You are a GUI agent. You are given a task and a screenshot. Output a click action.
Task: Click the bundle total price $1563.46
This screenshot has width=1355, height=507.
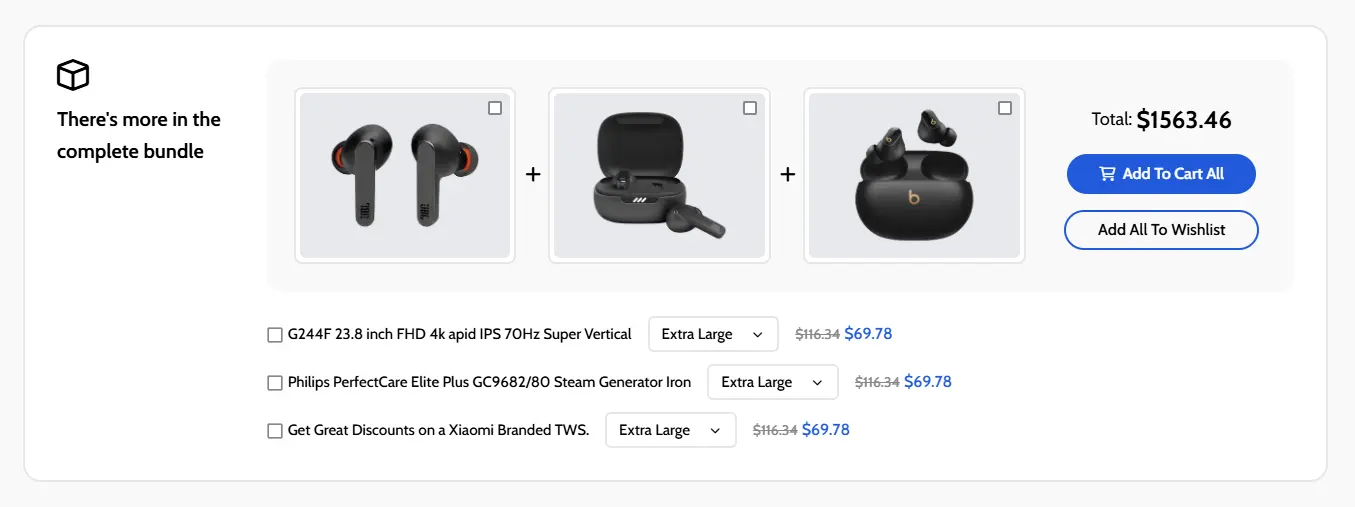(x=1184, y=120)
